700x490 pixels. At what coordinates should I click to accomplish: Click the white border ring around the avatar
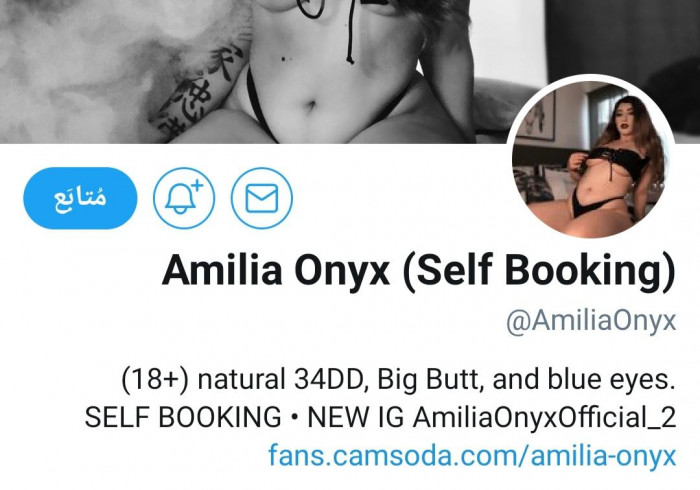[x=591, y=78]
